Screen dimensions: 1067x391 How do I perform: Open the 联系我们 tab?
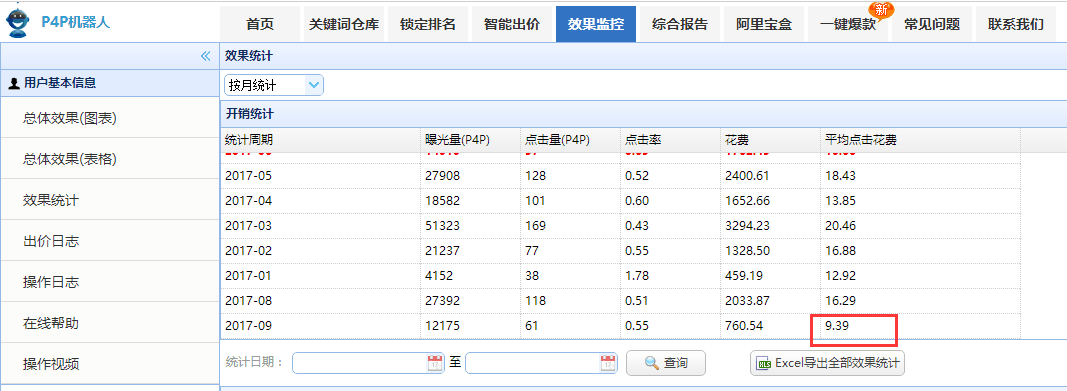[1016, 24]
